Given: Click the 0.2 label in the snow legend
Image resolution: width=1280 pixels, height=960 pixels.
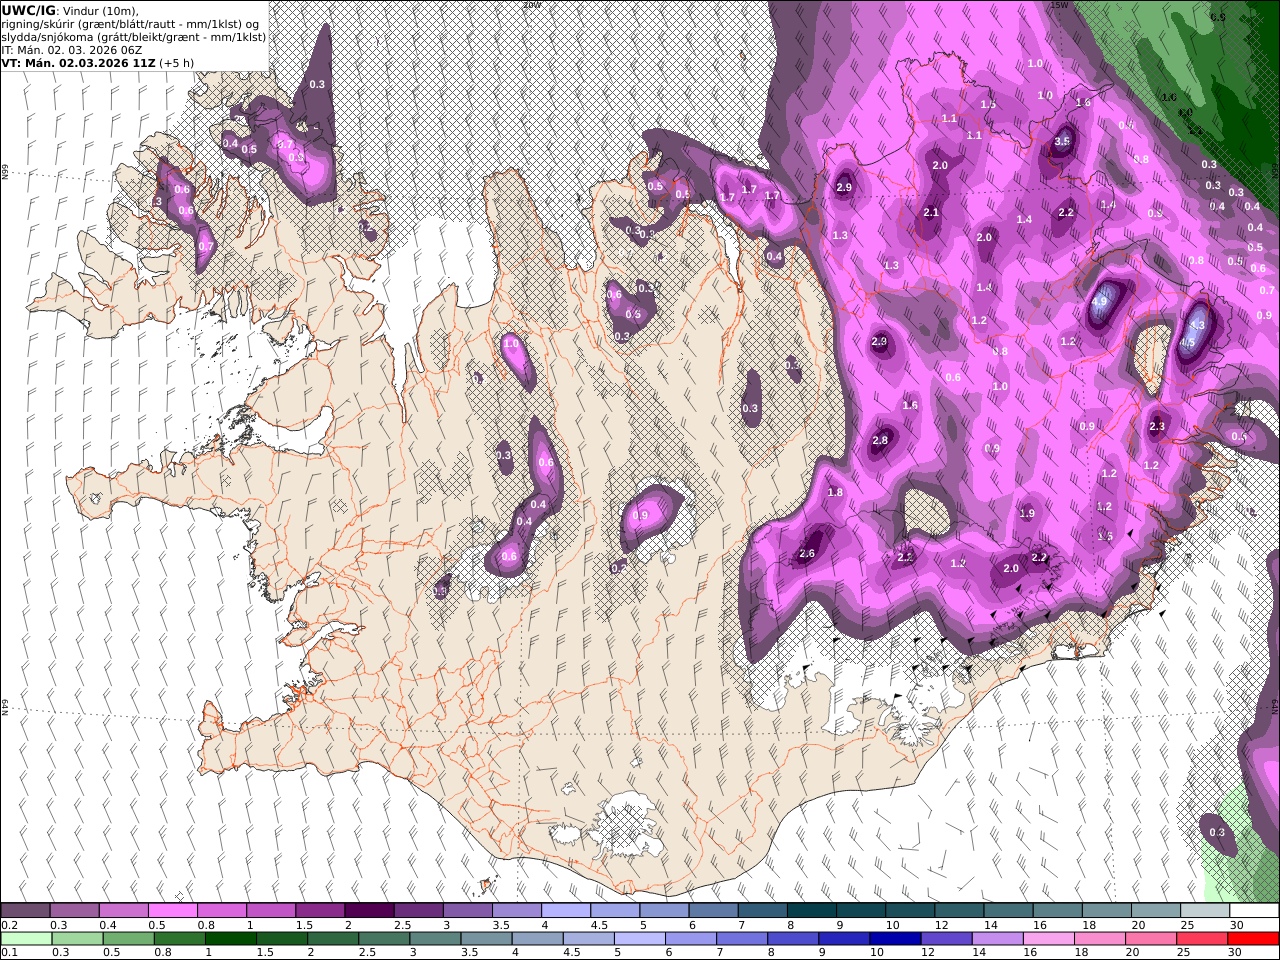Looking at the screenshot, I should tap(10, 925).
